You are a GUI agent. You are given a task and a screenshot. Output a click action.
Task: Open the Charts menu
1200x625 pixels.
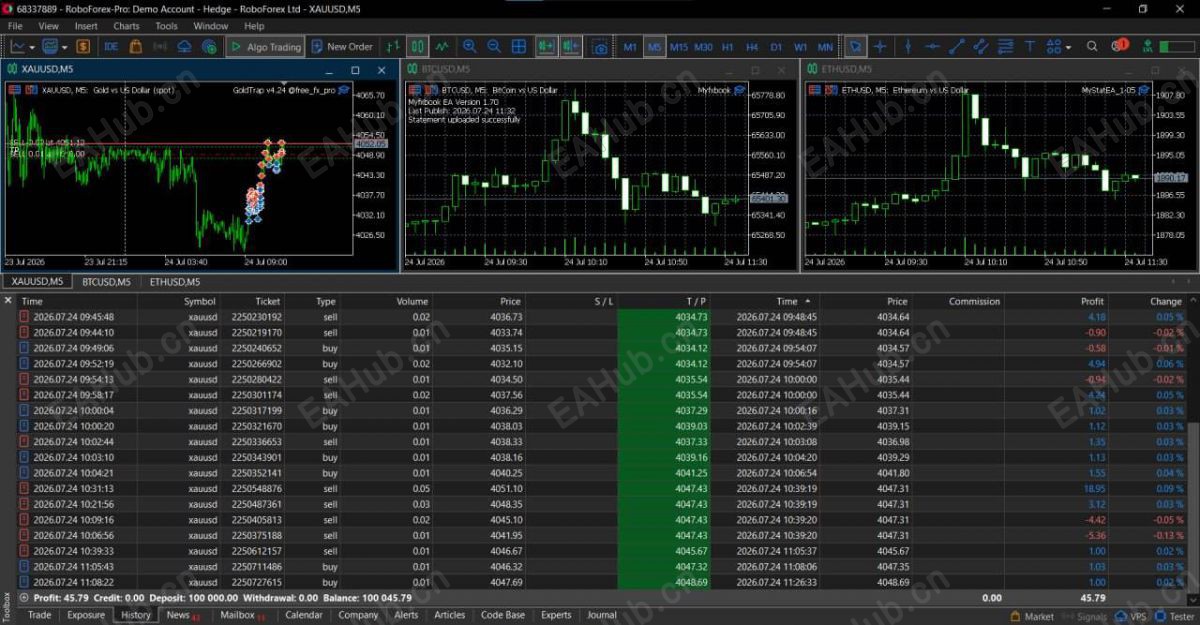click(127, 26)
